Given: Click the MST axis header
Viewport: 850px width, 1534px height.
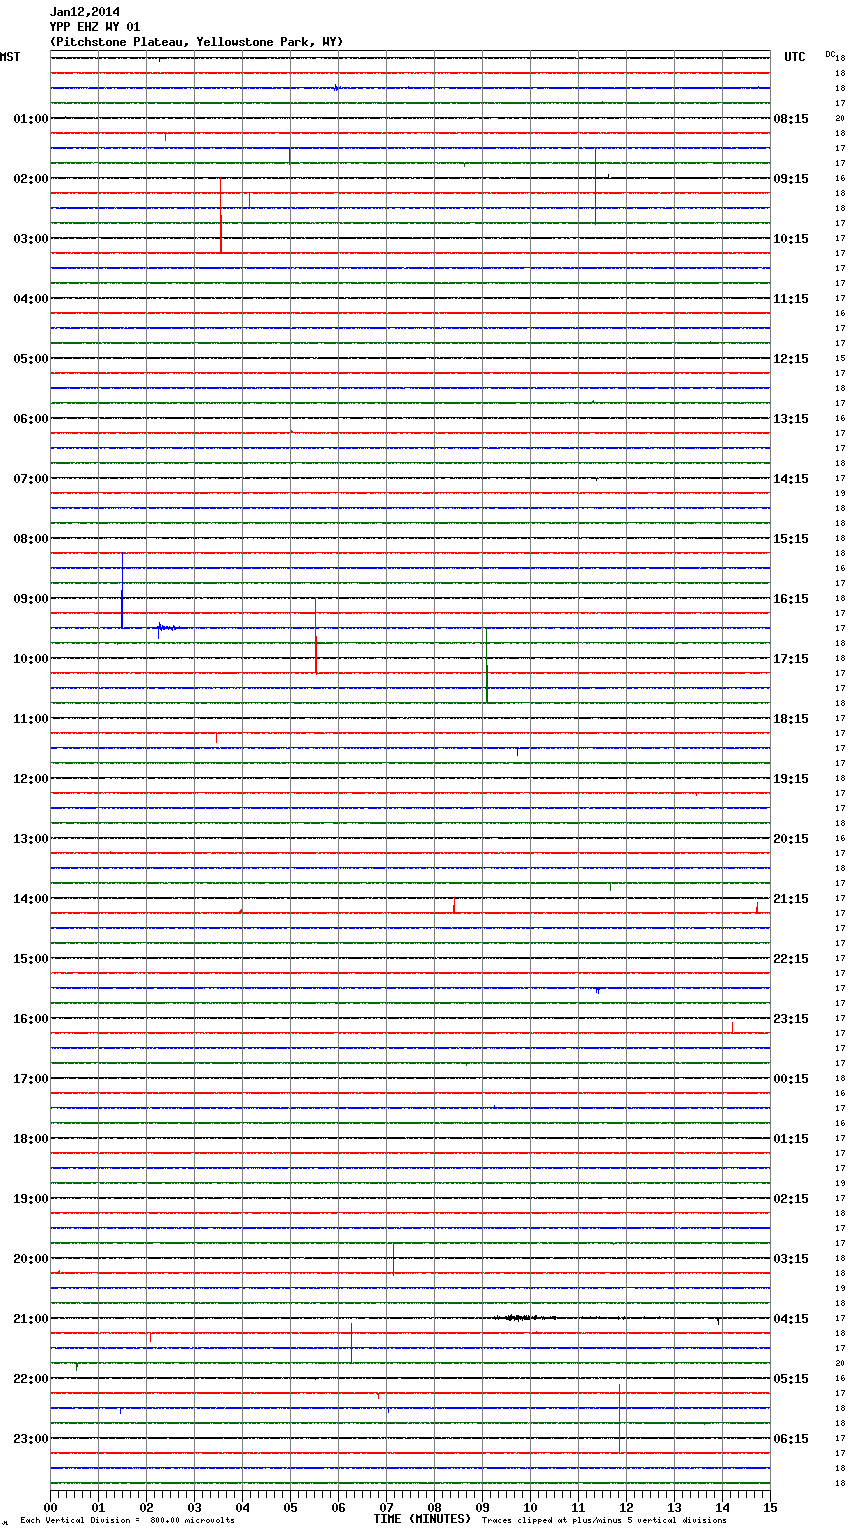Looking at the screenshot, I should pos(10,57).
